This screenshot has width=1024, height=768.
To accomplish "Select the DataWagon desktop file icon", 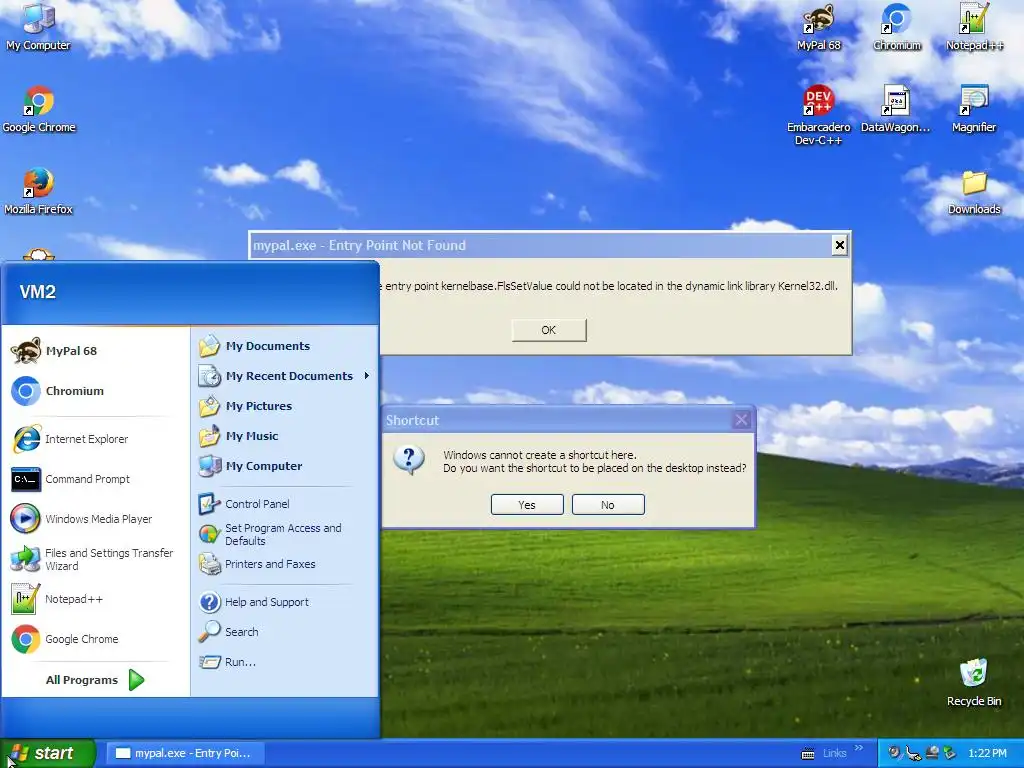I will coord(895,109).
